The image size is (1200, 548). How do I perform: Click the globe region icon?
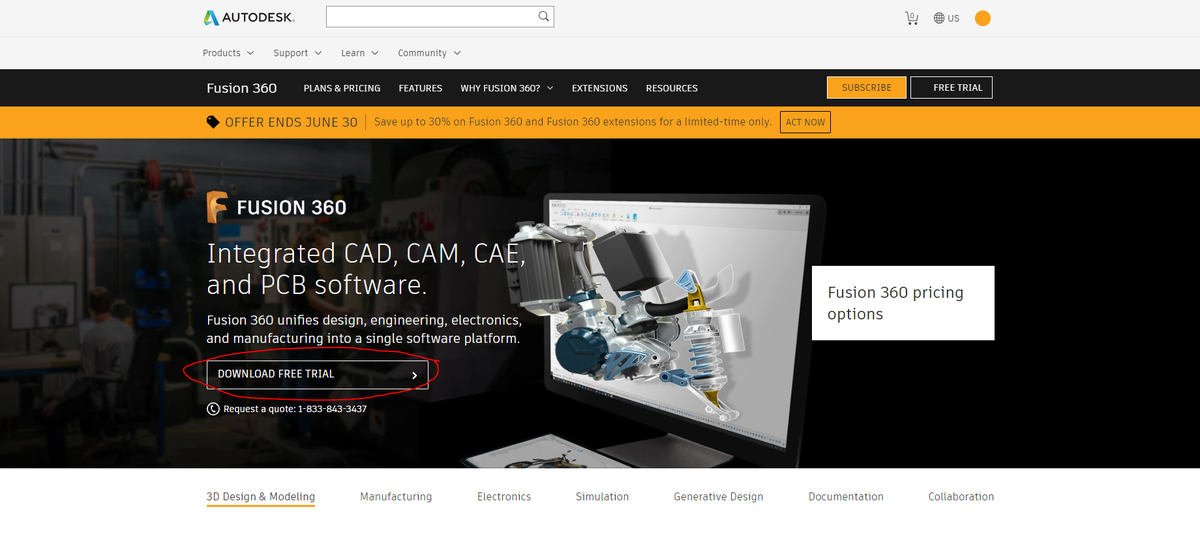939,18
